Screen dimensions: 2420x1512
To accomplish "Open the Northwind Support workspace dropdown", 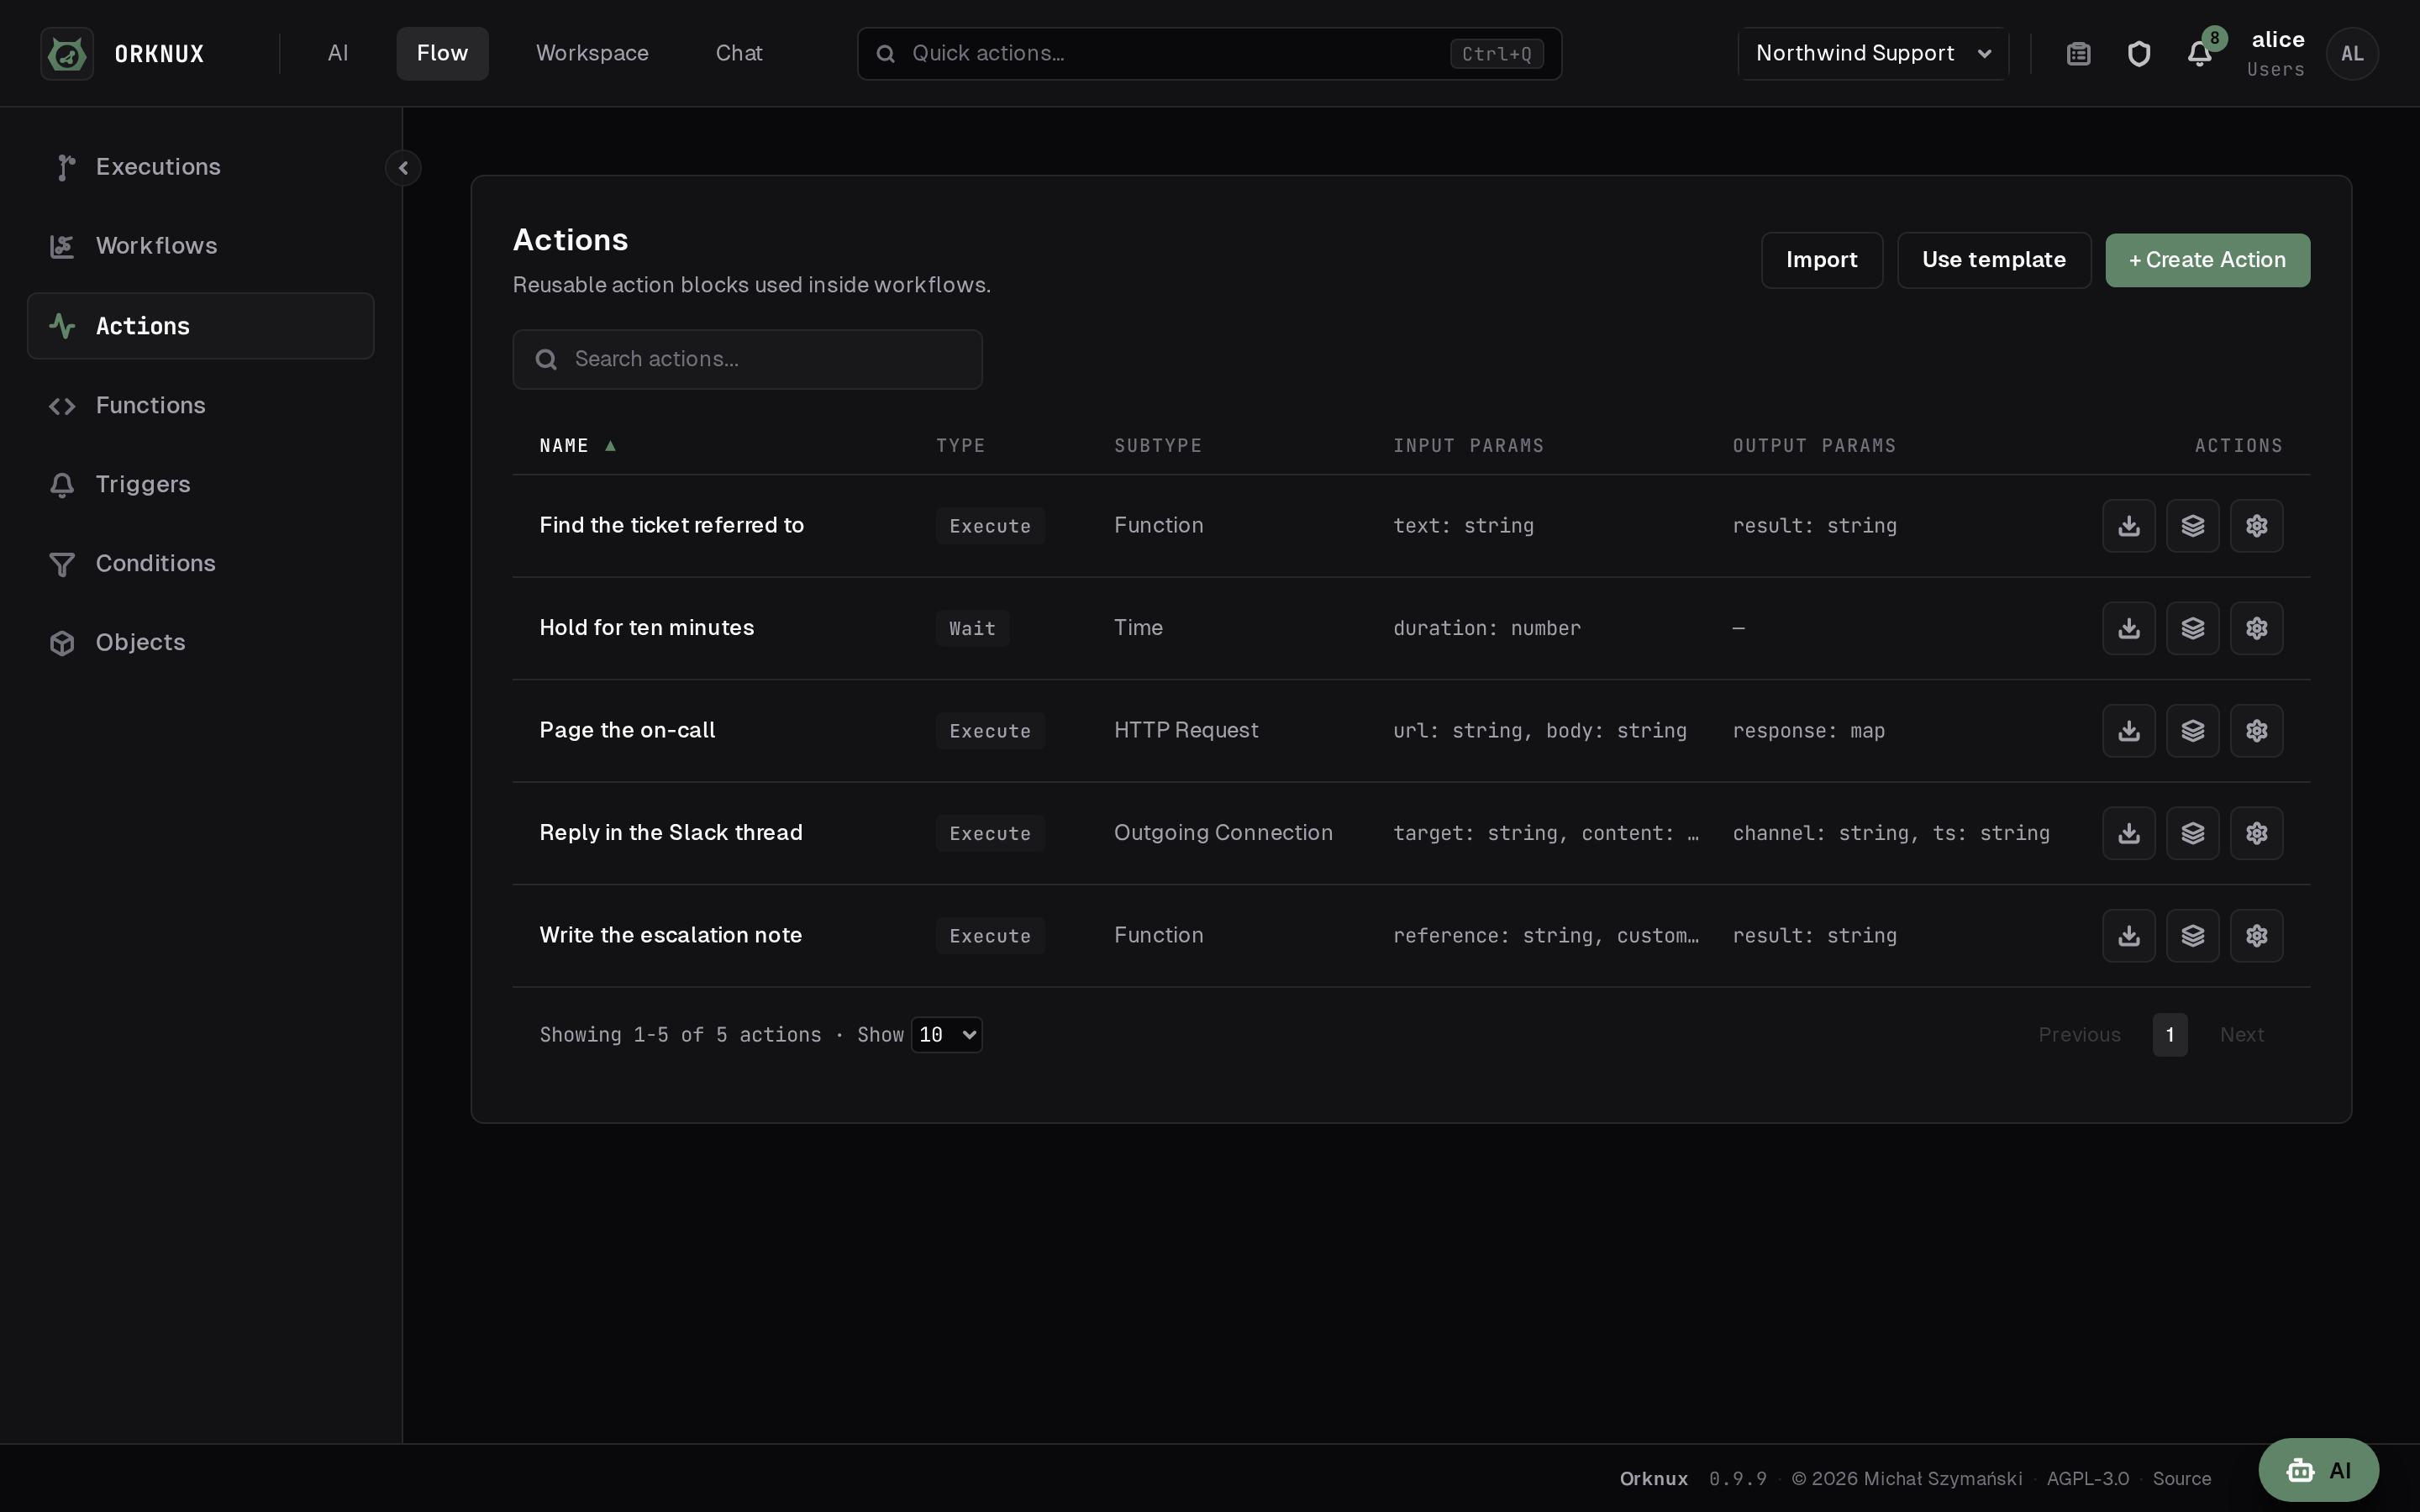I will point(1873,54).
